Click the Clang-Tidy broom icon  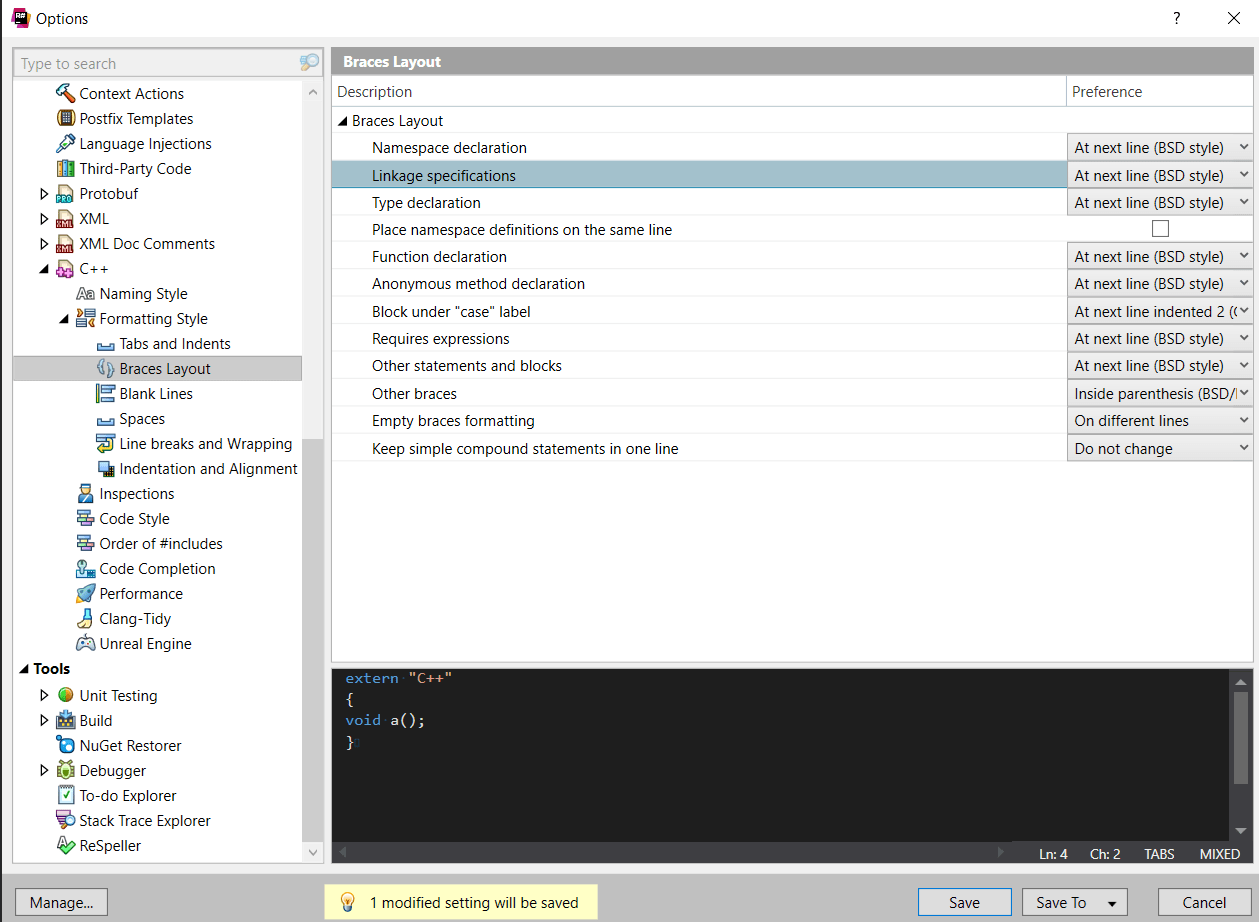pos(86,619)
